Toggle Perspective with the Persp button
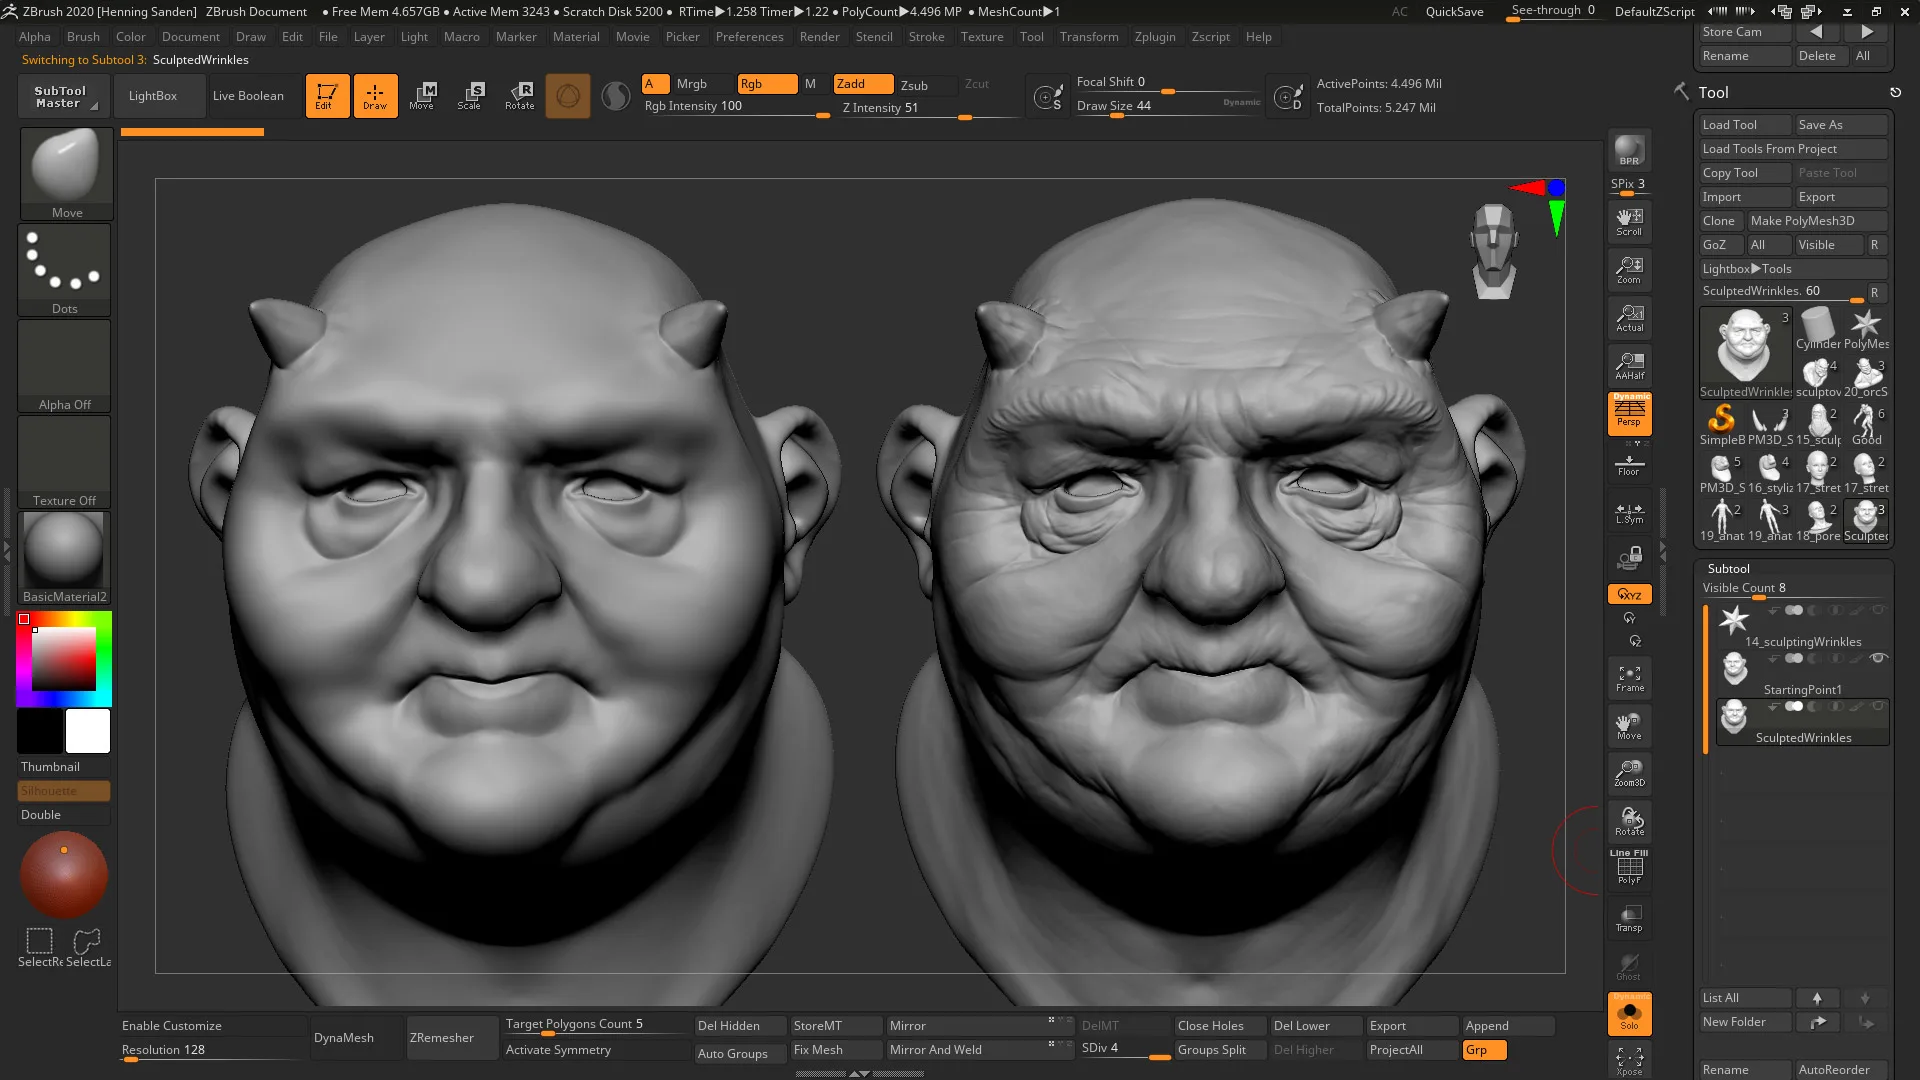 click(x=1629, y=415)
